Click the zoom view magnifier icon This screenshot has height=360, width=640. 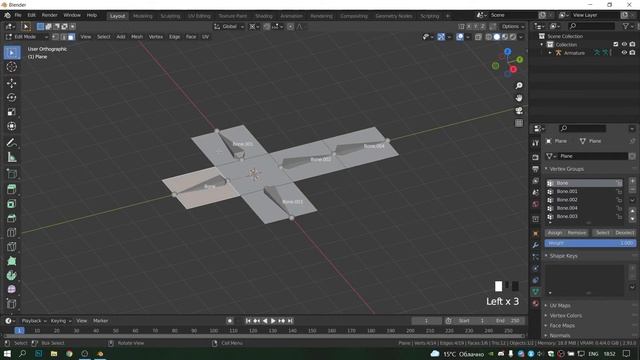519,86
